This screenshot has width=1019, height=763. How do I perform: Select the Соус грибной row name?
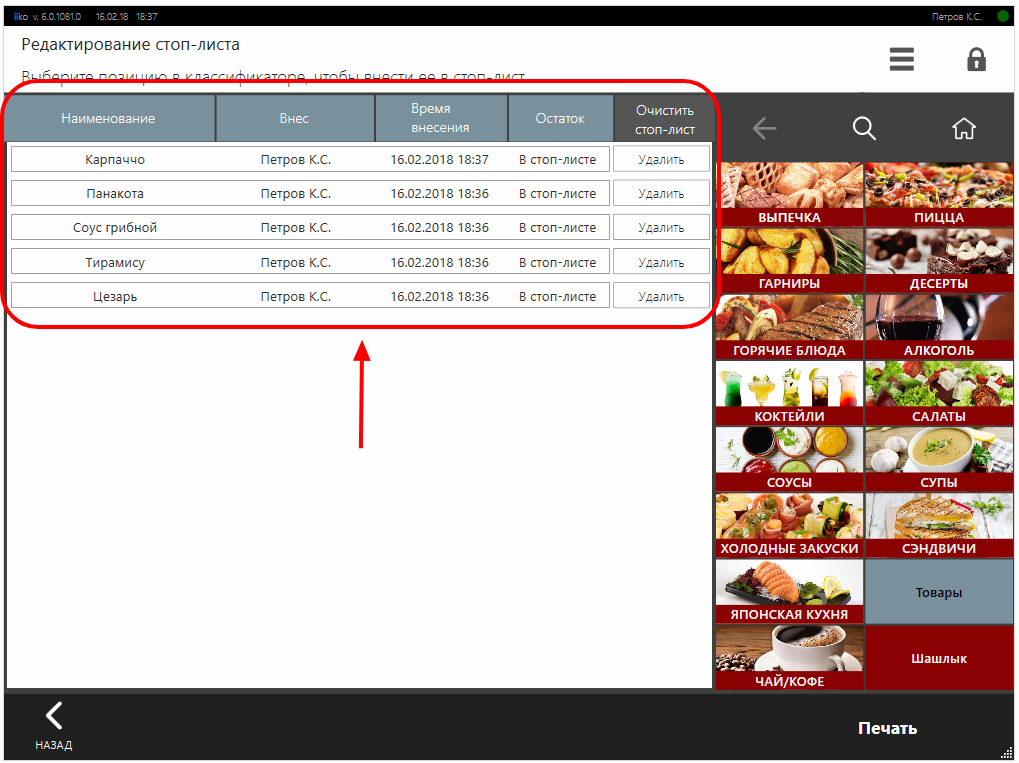[x=115, y=227]
